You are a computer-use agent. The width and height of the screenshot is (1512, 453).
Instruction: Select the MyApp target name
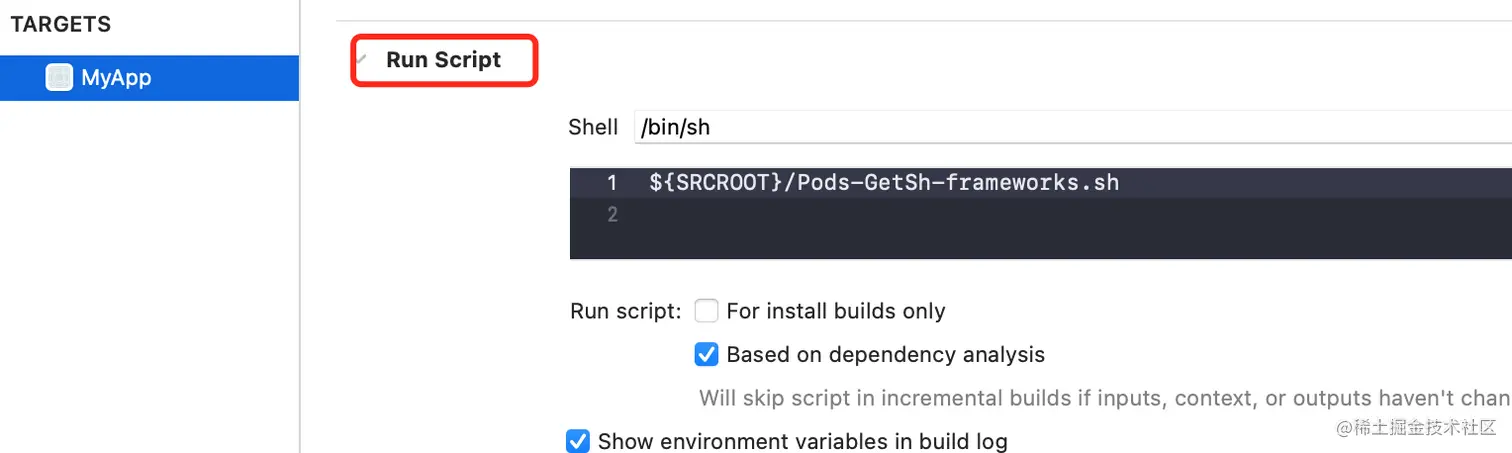click(x=116, y=78)
